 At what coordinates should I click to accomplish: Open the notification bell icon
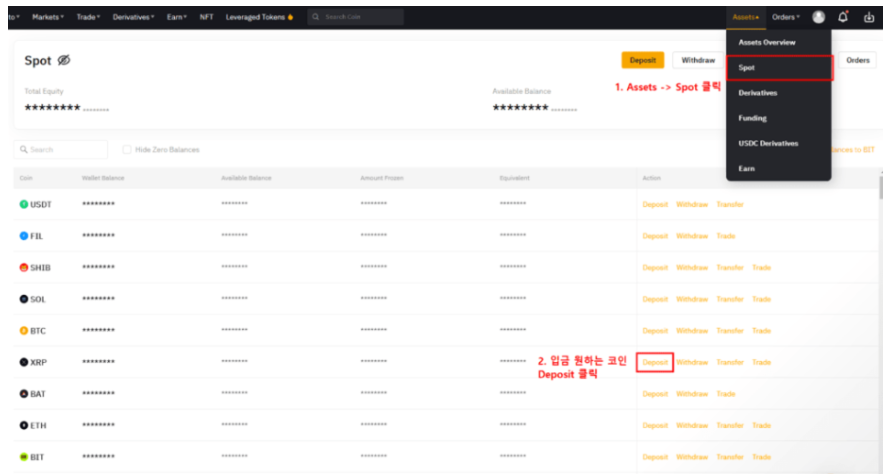coord(843,17)
